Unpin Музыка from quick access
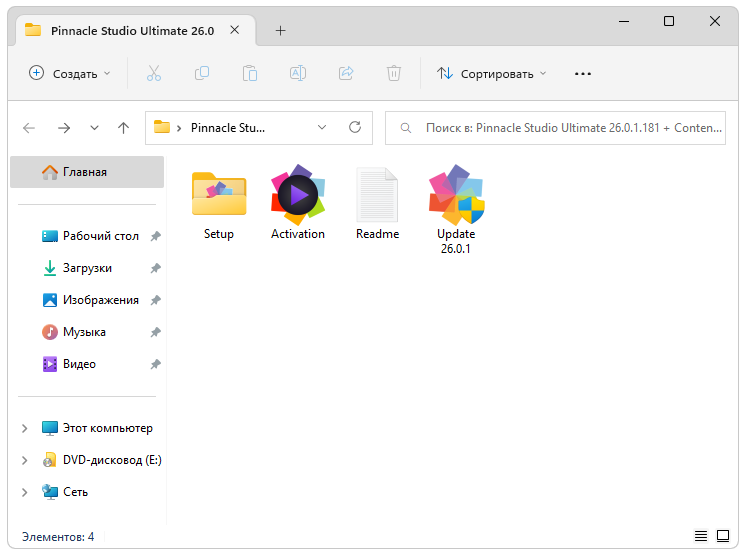 pos(155,332)
